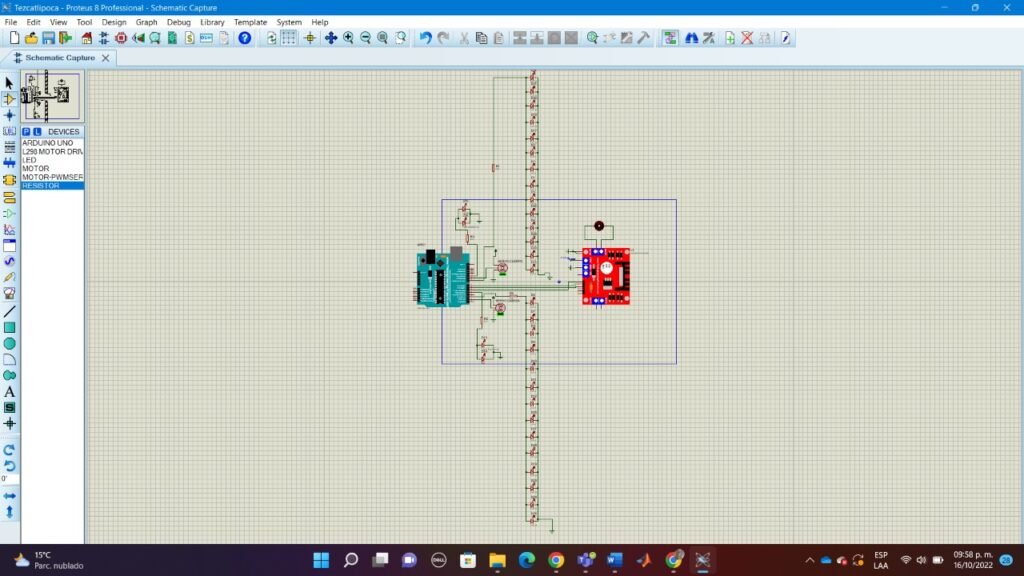Open the Debug menu
Screen dimensions: 1024x576
[x=178, y=22]
